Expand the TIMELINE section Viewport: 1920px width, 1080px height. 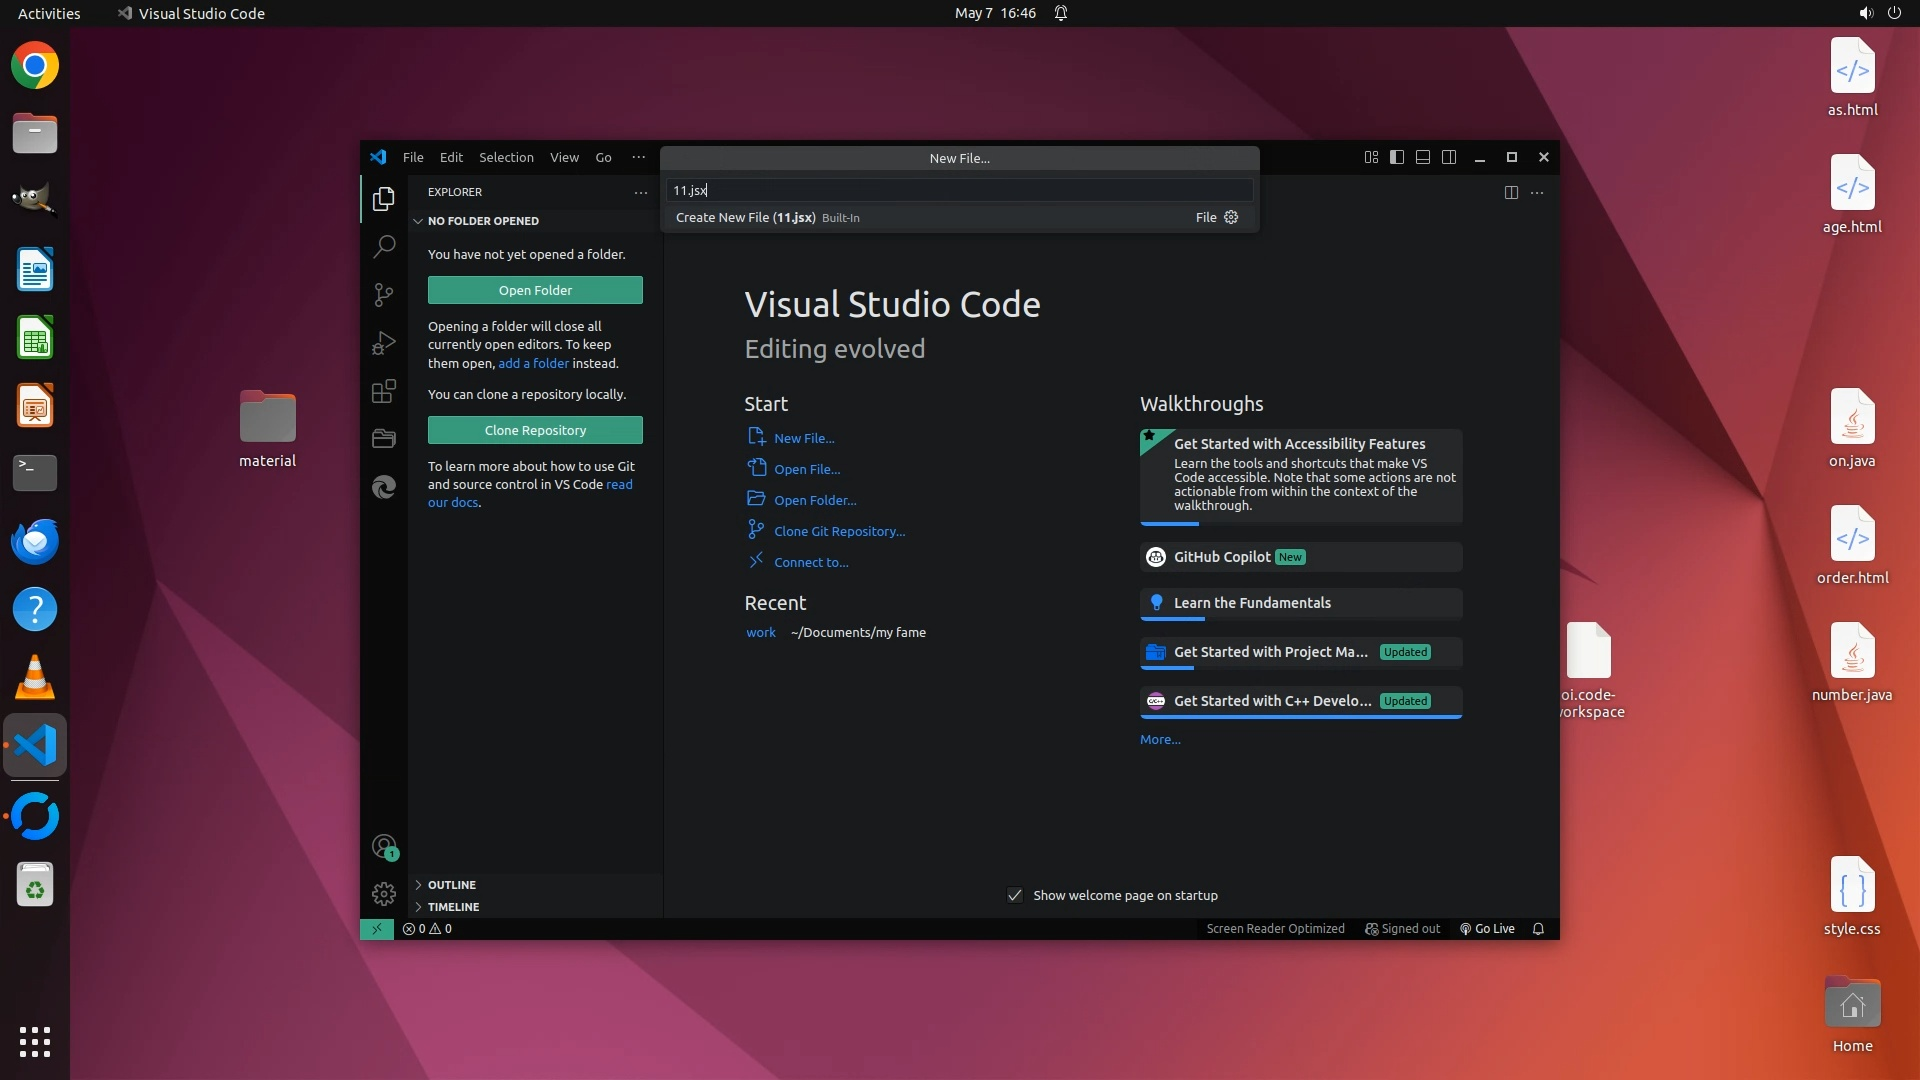point(453,907)
